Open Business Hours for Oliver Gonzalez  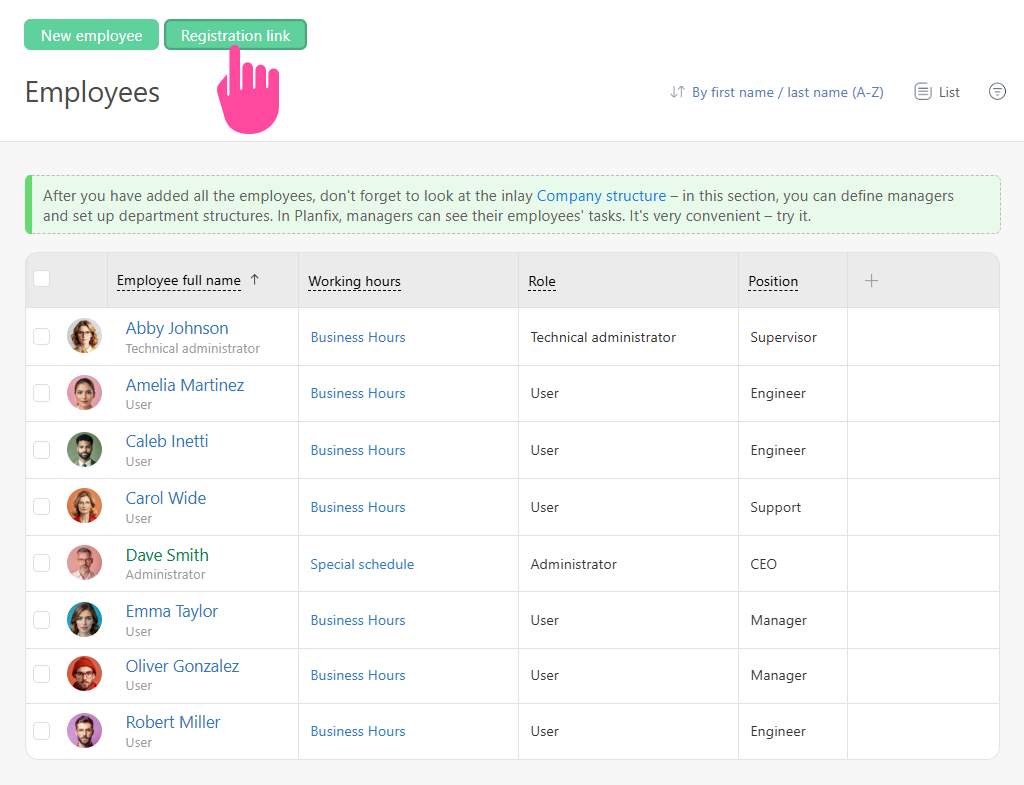(x=358, y=675)
